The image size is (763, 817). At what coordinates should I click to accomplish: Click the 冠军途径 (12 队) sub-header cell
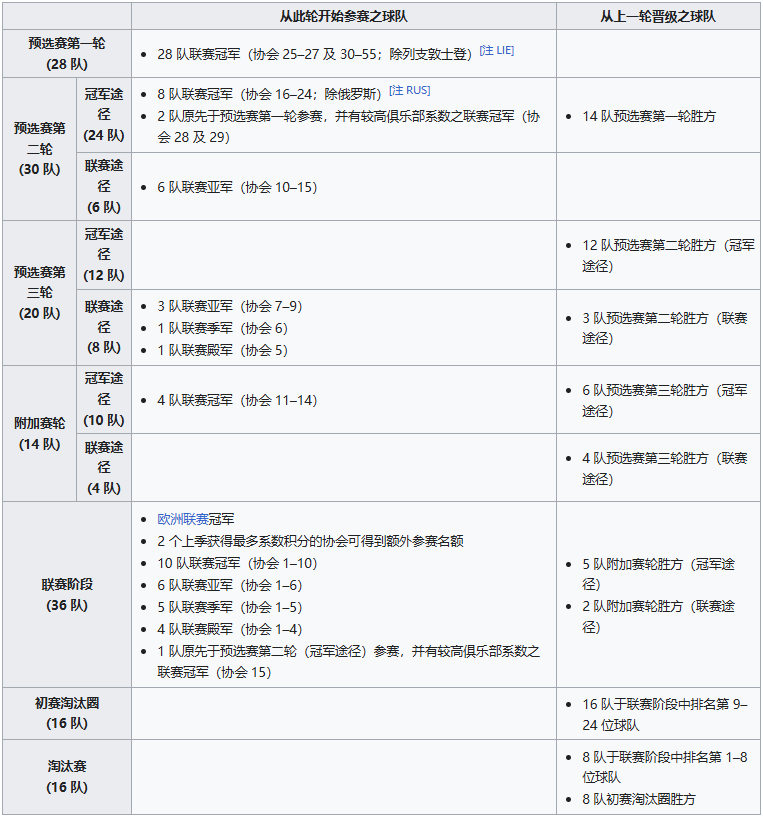click(104, 255)
